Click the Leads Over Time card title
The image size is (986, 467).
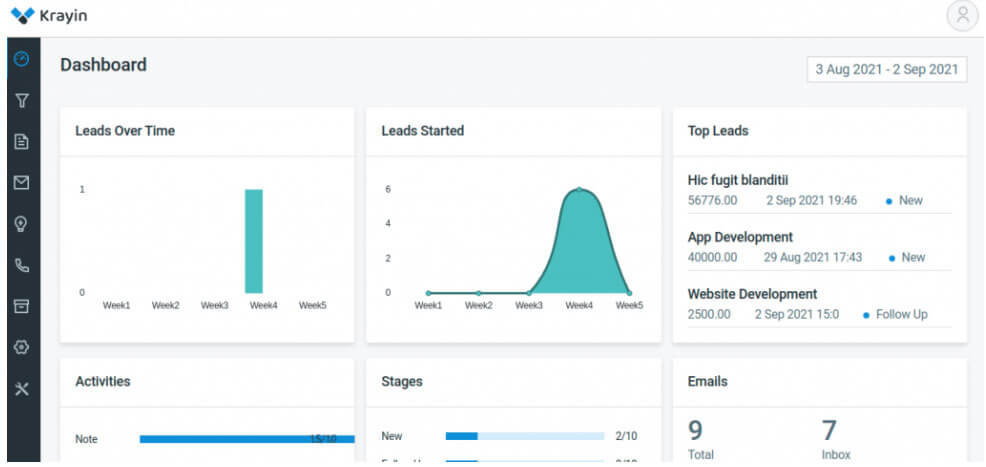coord(125,131)
